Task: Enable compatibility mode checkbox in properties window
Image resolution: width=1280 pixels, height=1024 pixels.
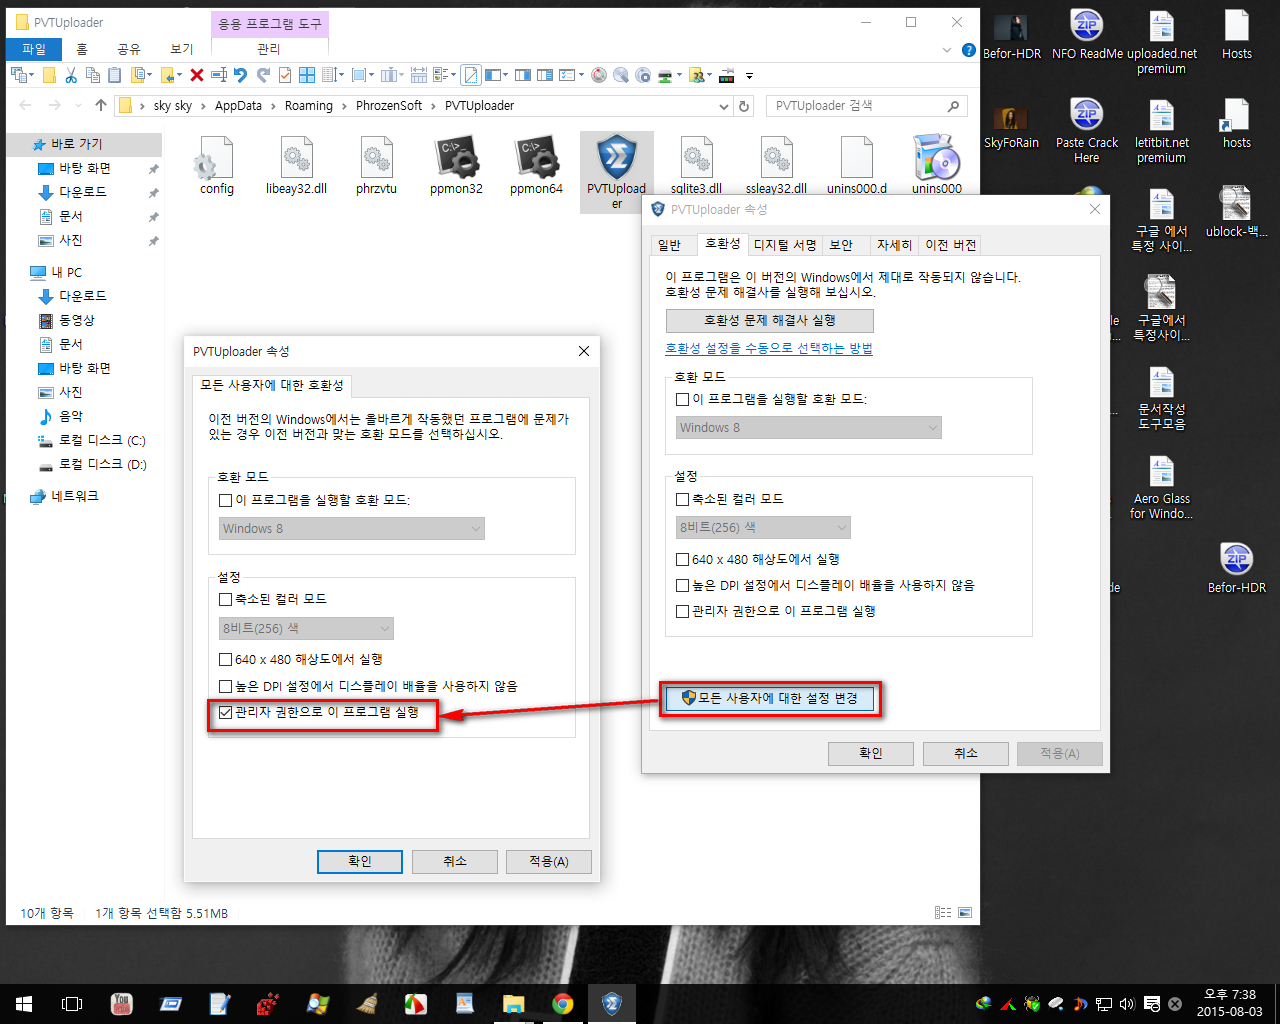Action: coord(682,399)
